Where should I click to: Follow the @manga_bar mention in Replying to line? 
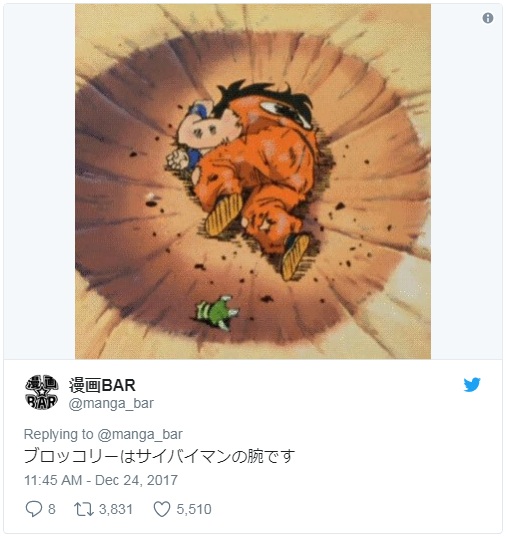pyautogui.click(x=140, y=434)
